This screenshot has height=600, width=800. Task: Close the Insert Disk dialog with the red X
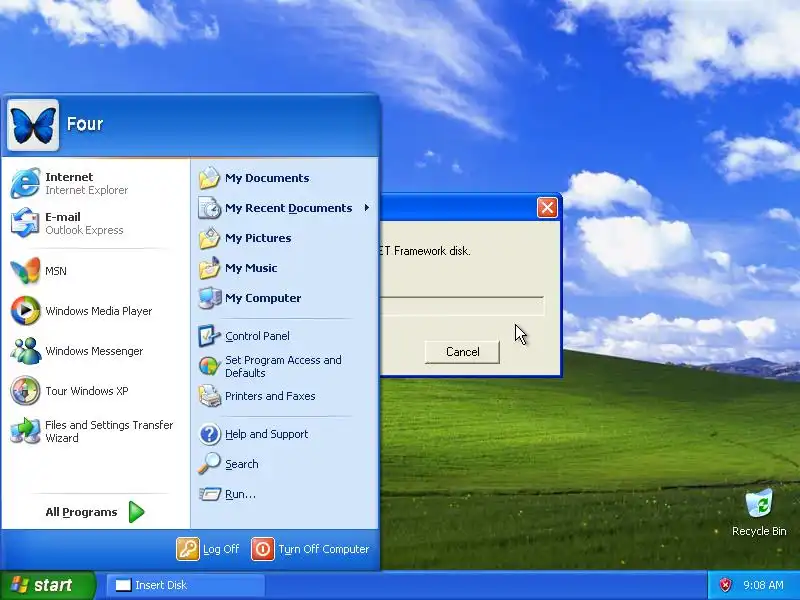click(x=547, y=208)
